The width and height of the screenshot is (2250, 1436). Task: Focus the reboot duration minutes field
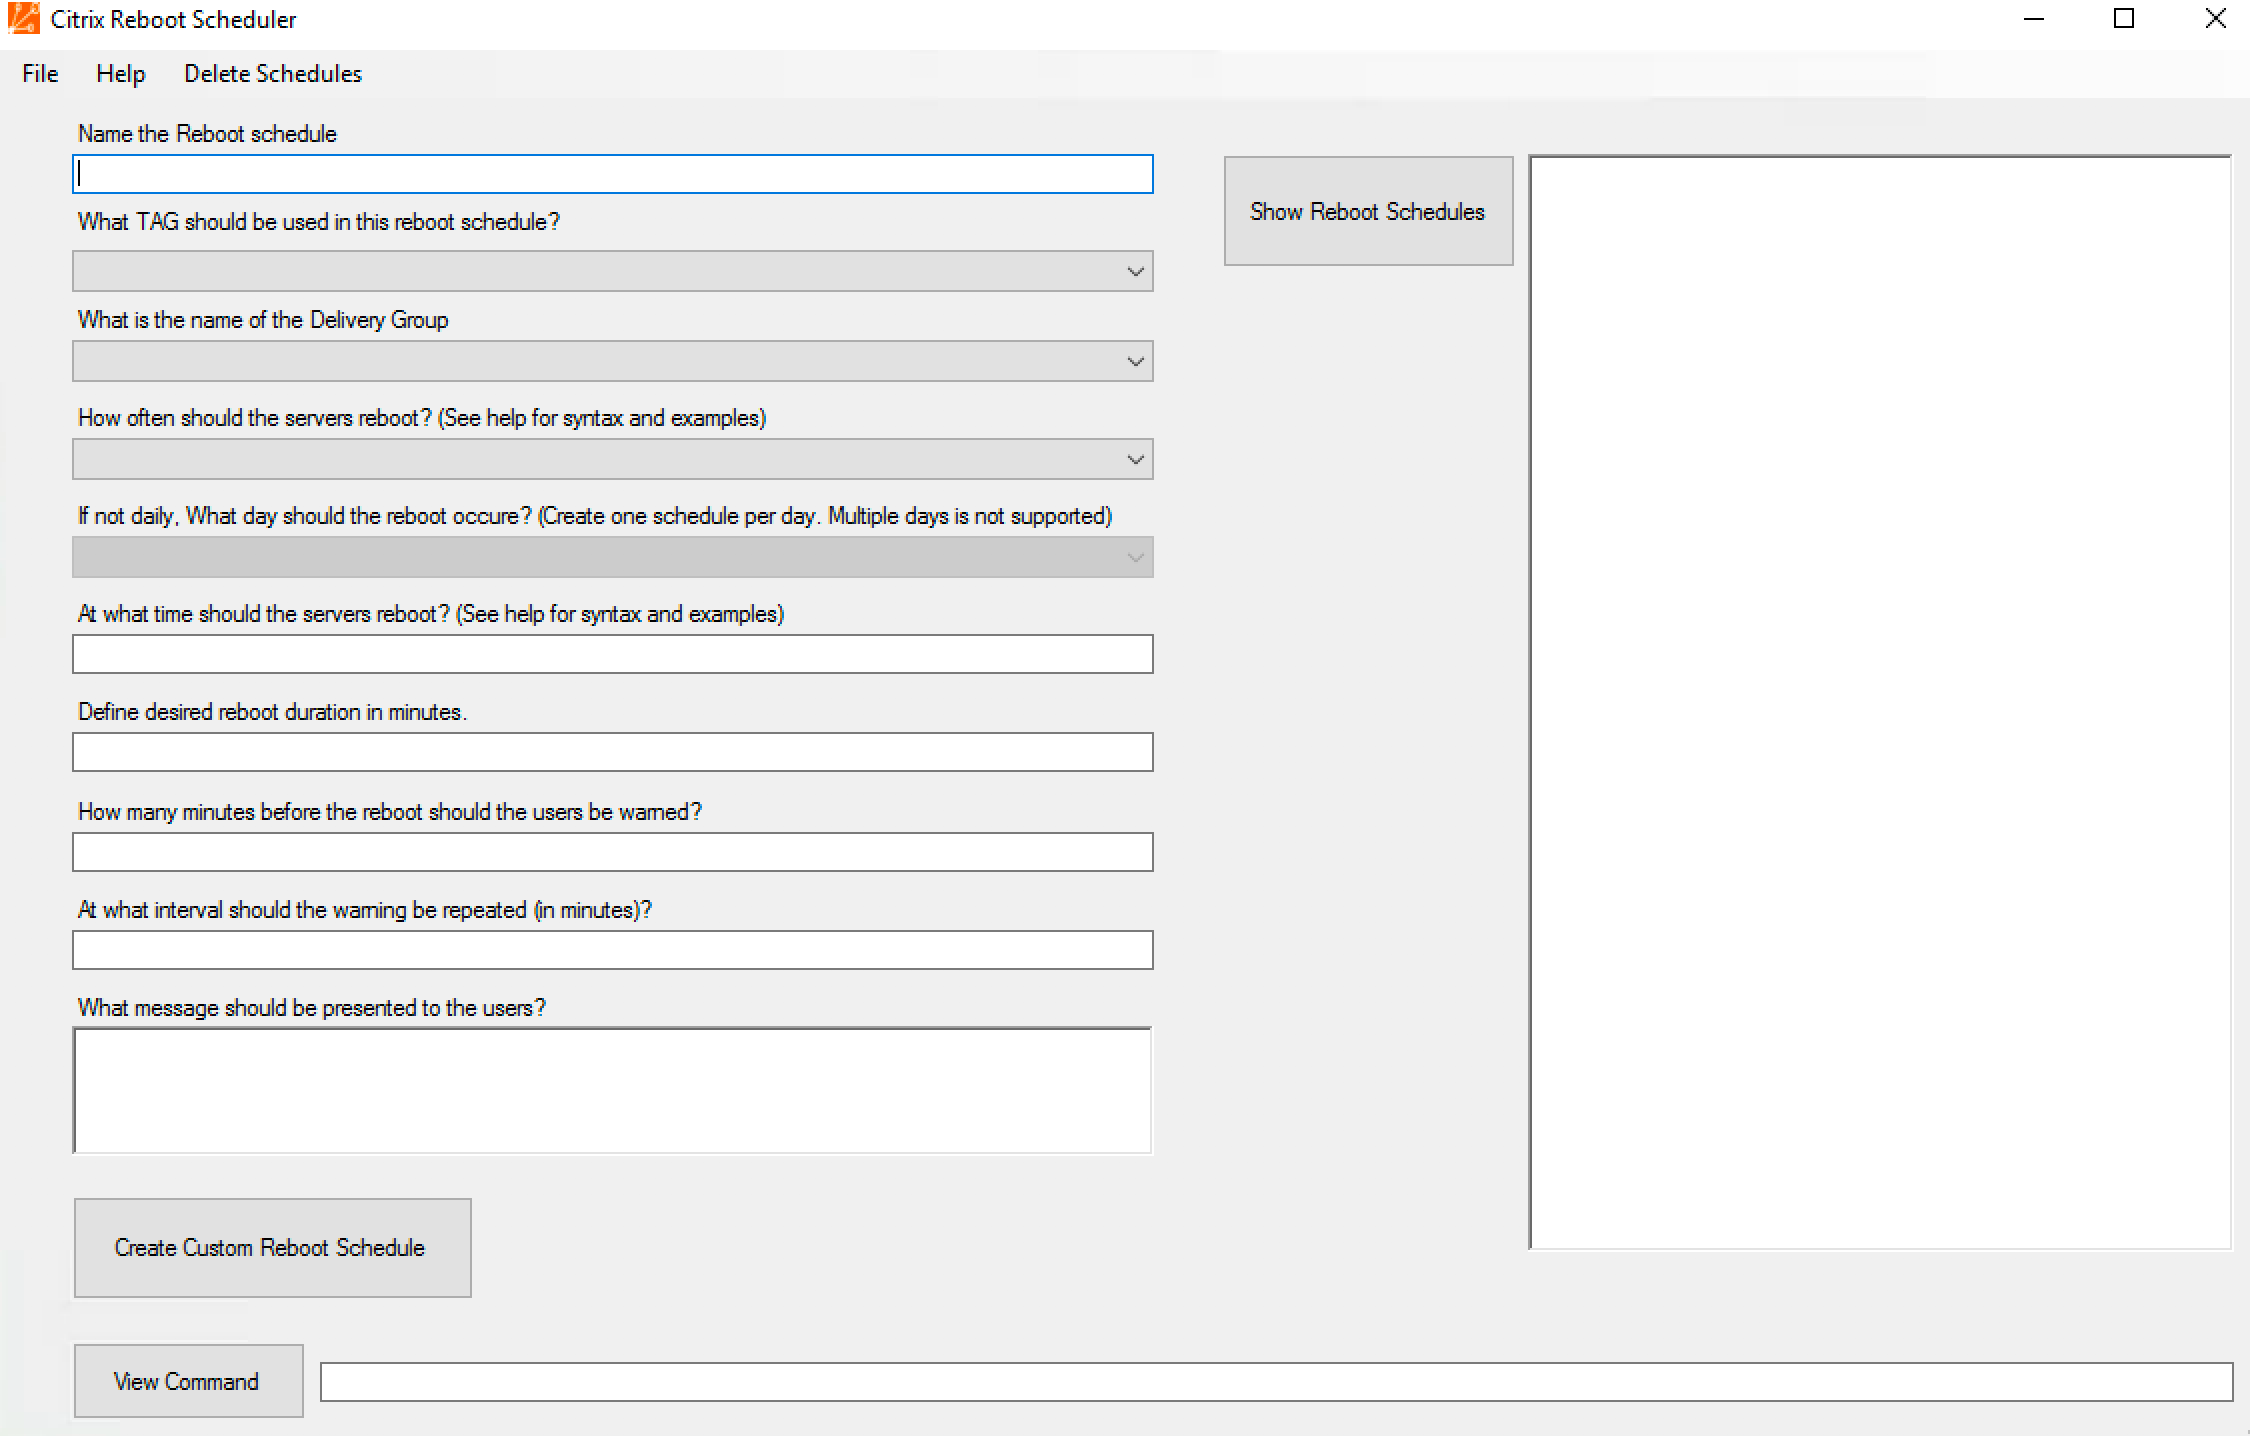[612, 752]
